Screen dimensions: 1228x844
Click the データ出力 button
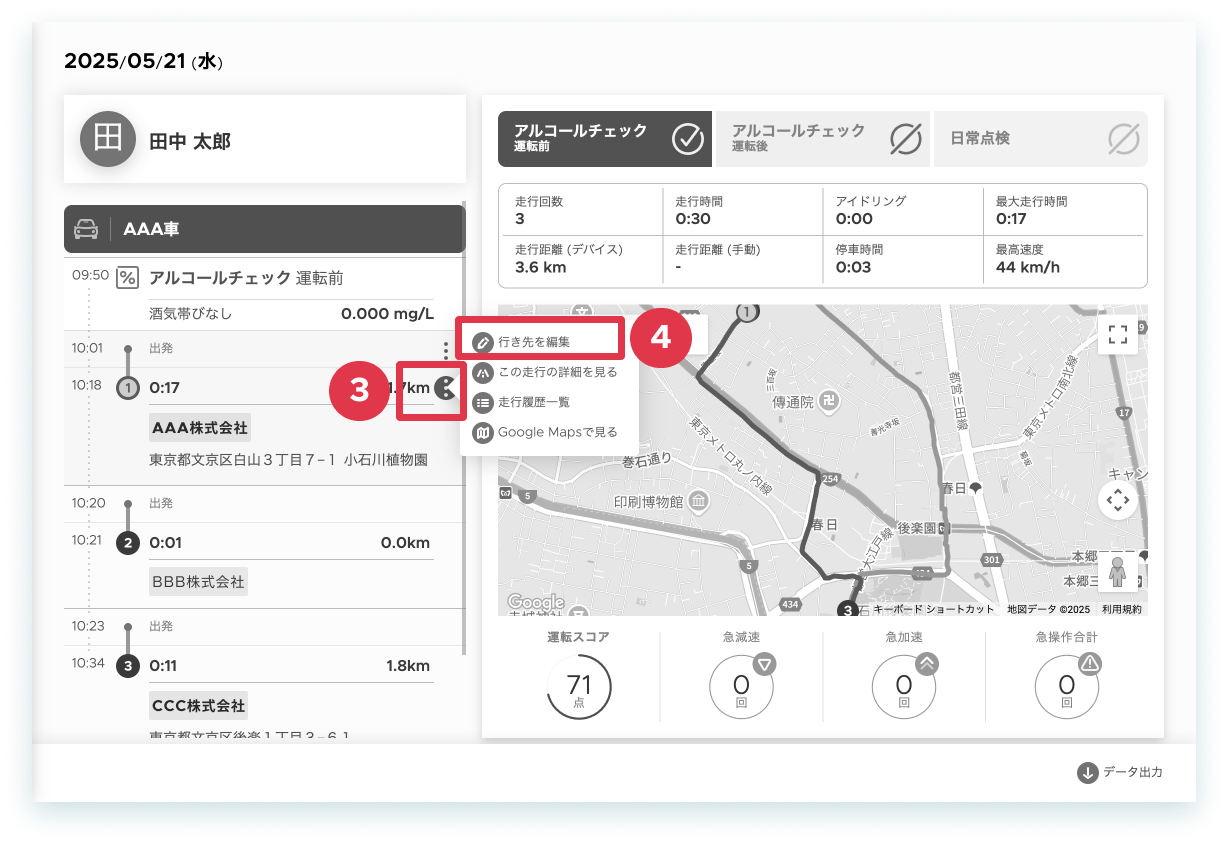click(x=1121, y=773)
